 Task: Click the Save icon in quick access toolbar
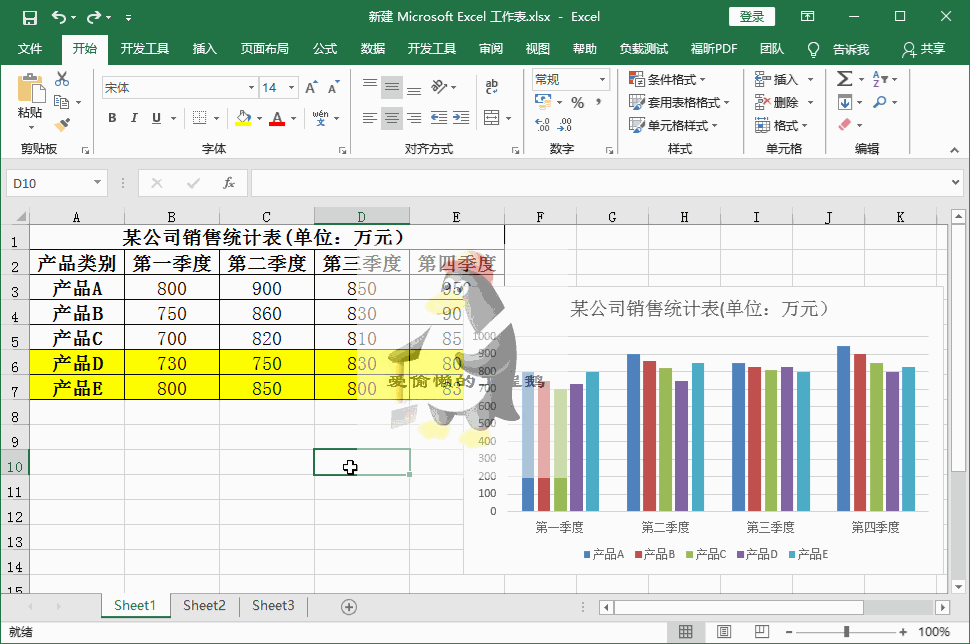[29, 17]
